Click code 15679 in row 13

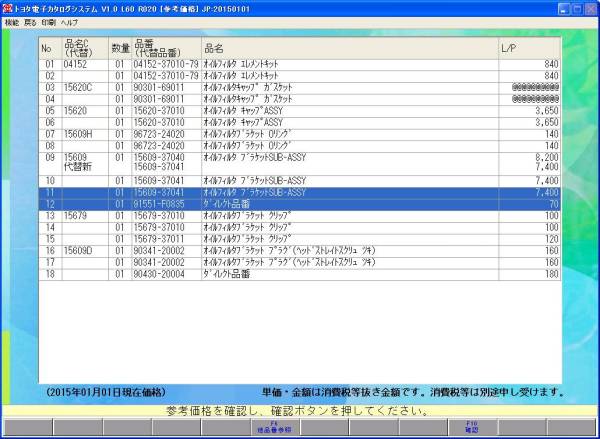click(75, 216)
